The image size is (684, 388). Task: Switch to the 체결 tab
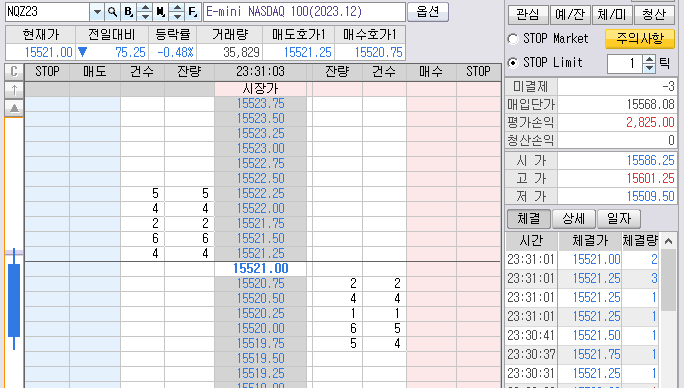(529, 219)
